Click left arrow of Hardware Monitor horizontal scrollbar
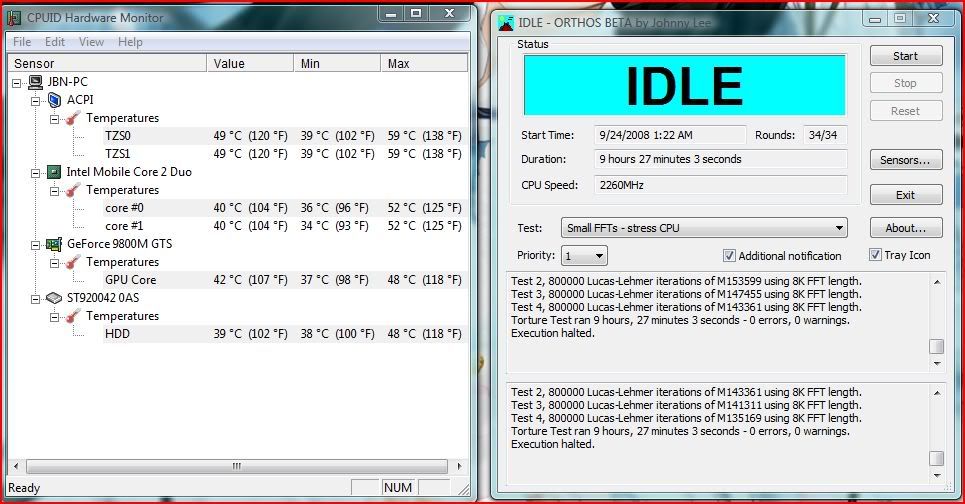The width and height of the screenshot is (965, 504). point(15,466)
